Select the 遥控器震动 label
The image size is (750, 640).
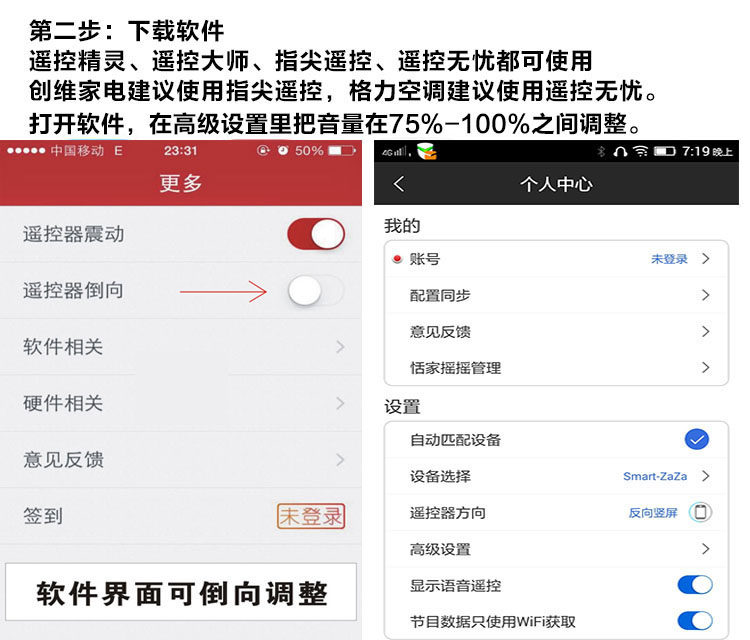(x=74, y=234)
